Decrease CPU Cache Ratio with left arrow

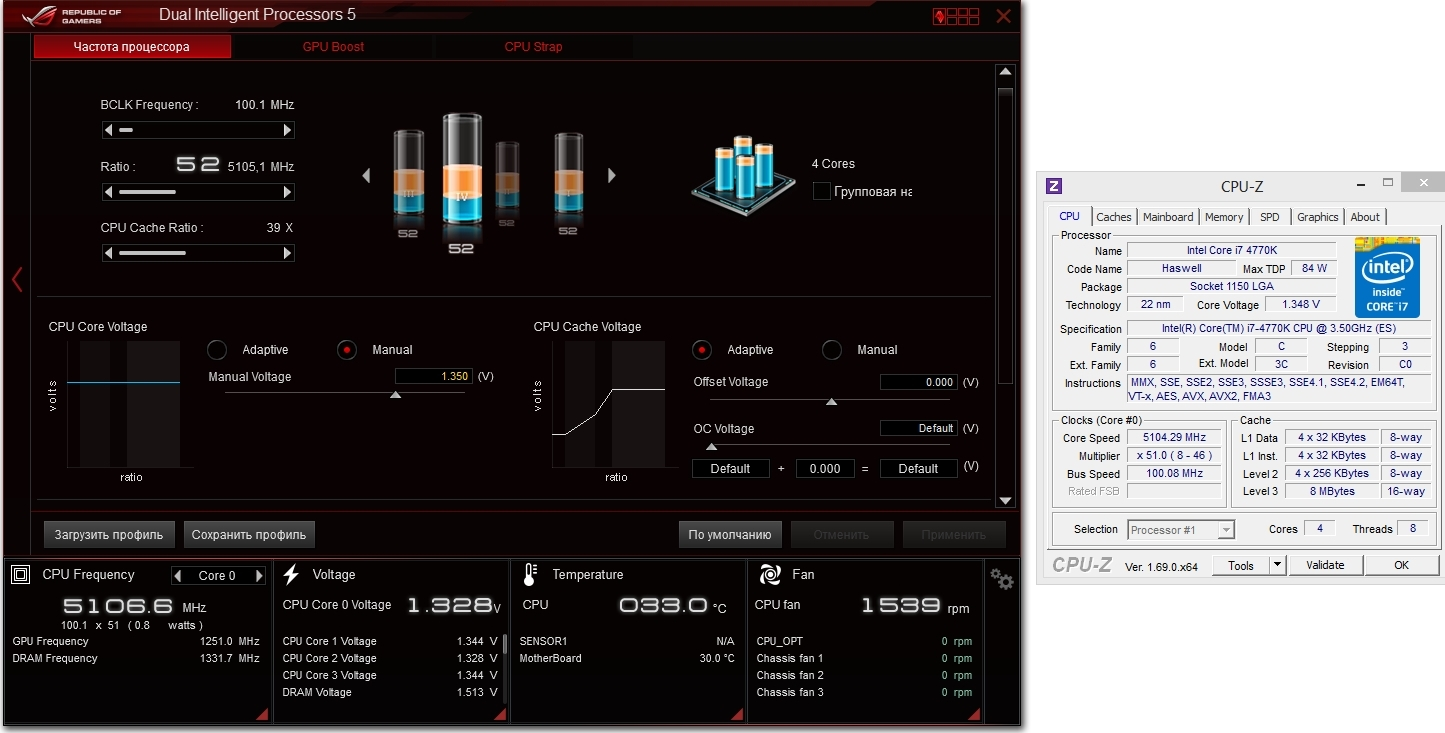click(x=108, y=253)
